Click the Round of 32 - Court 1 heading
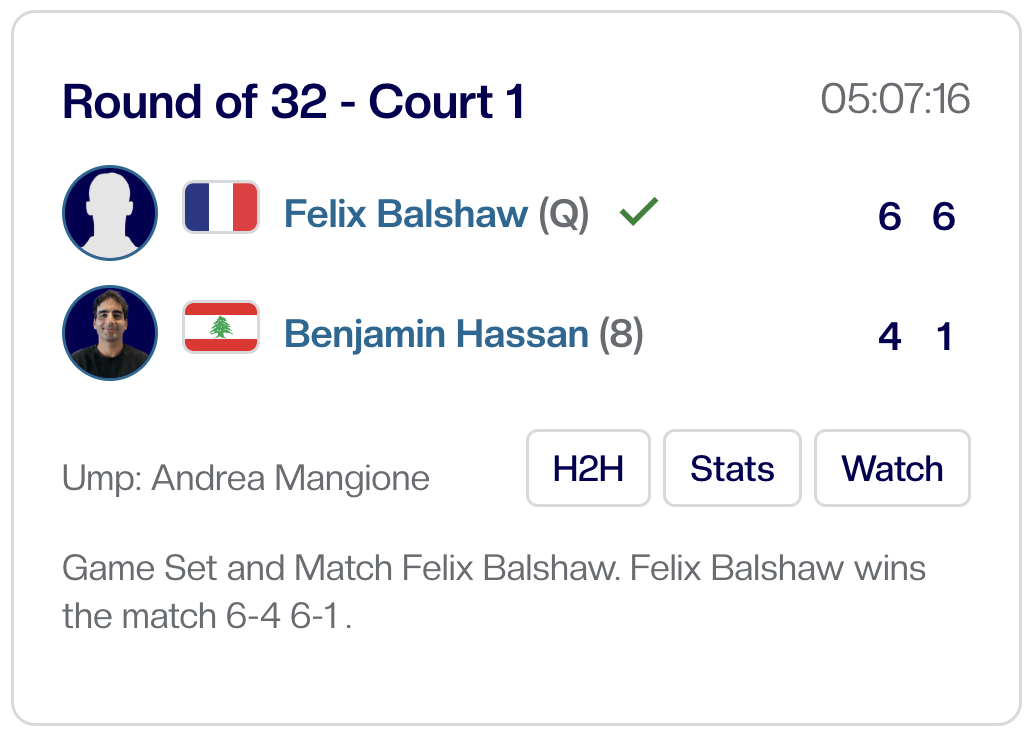 293,102
